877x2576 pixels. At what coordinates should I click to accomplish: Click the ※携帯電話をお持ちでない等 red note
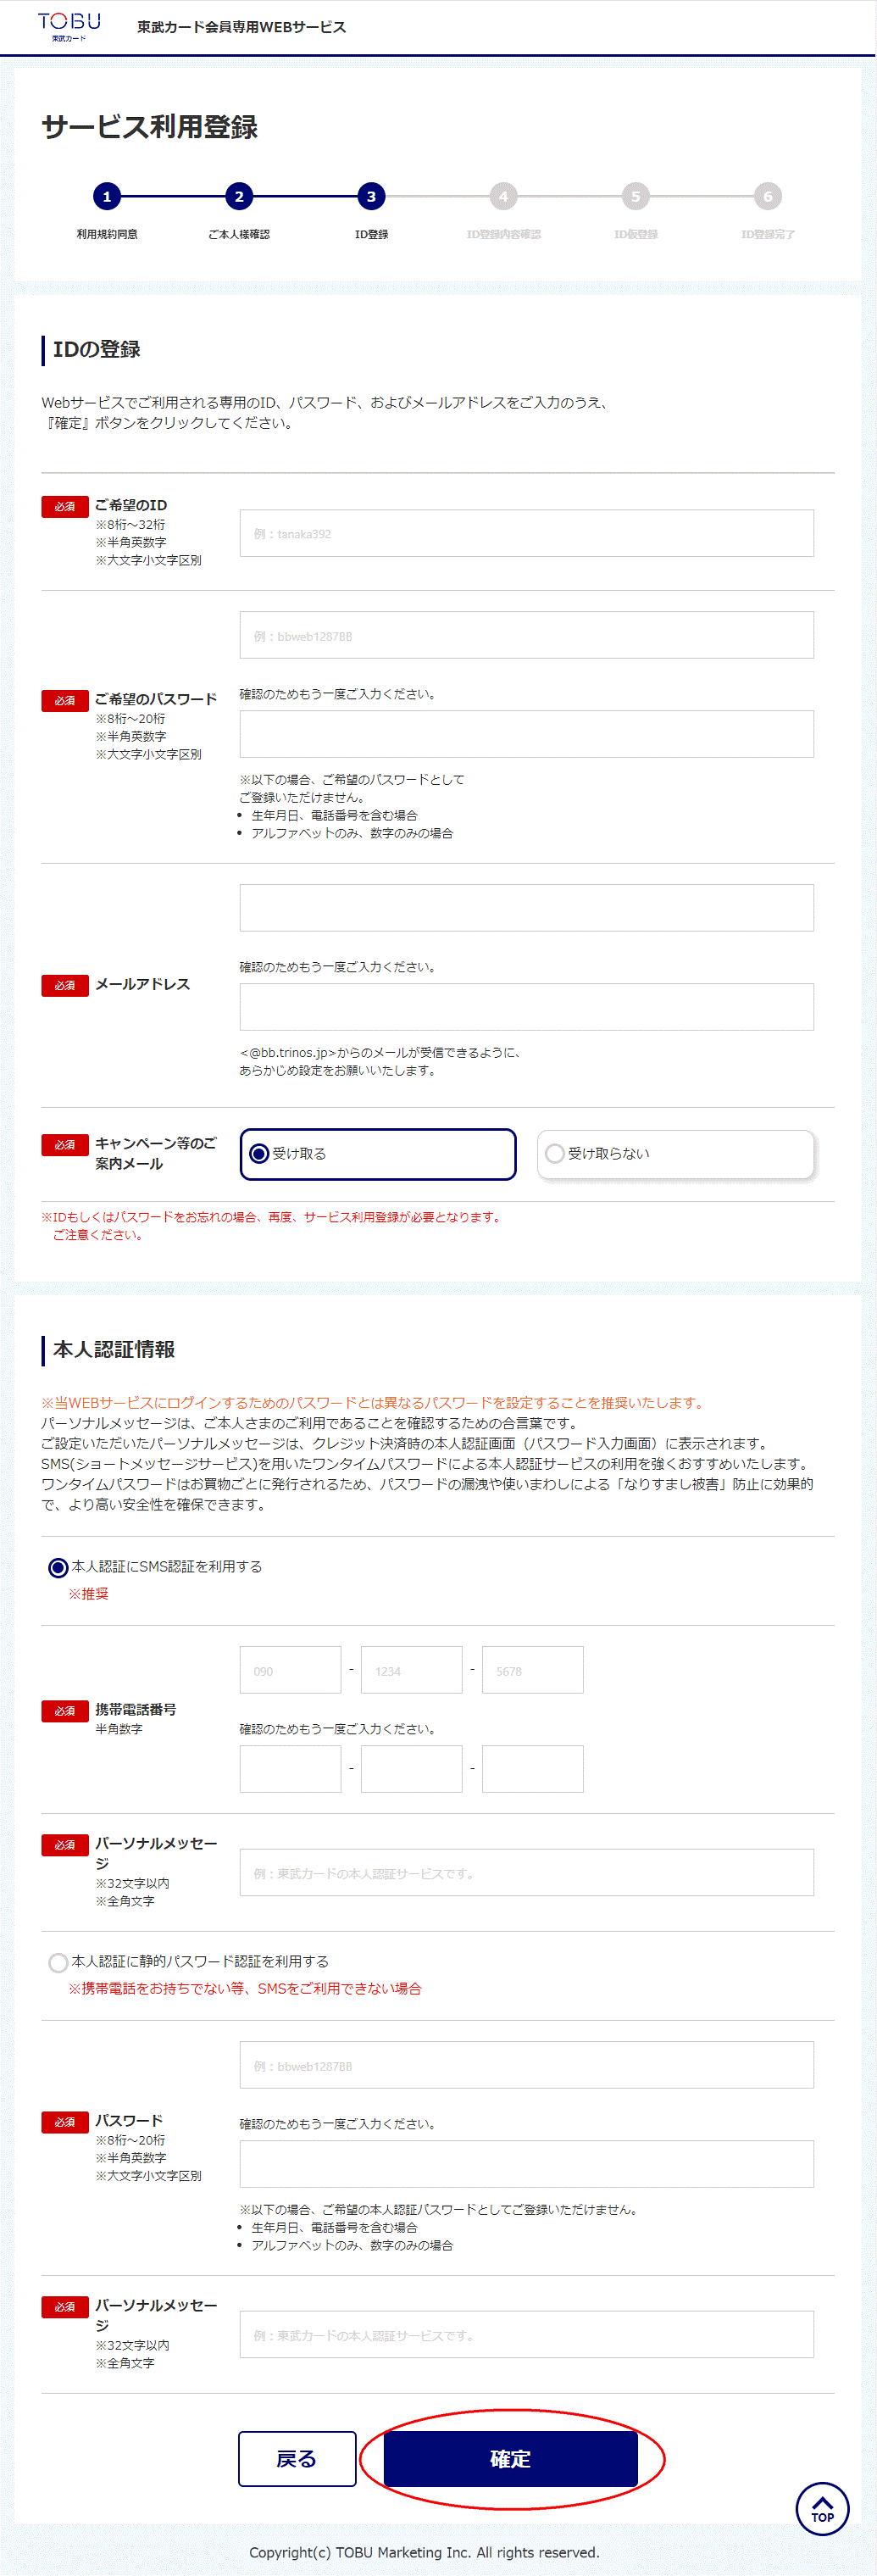(x=244, y=1988)
